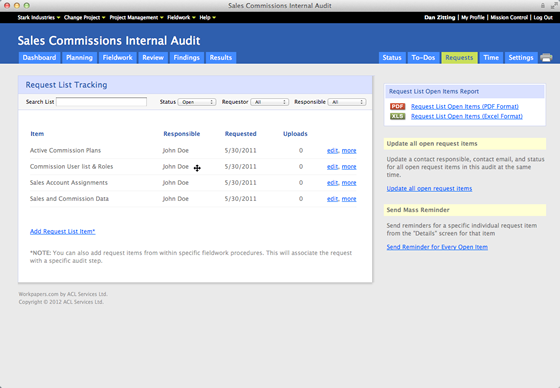Click more for Sales and Commission Data
Viewport: 560px width, 388px height.
point(349,199)
